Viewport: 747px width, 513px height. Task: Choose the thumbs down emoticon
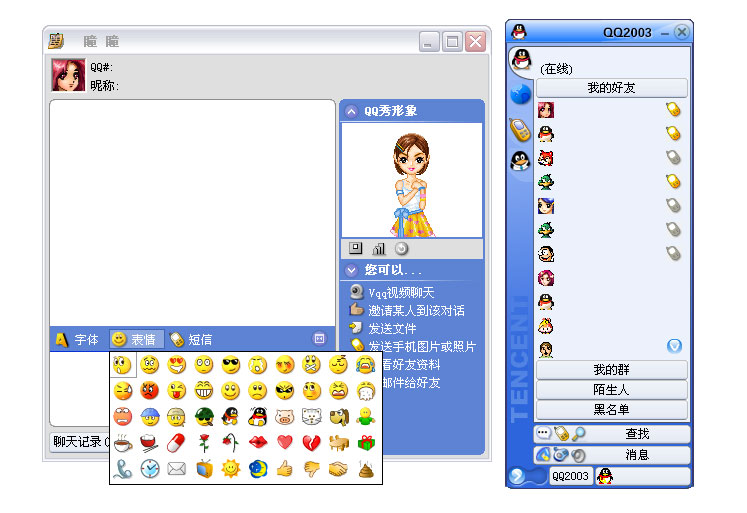point(312,469)
